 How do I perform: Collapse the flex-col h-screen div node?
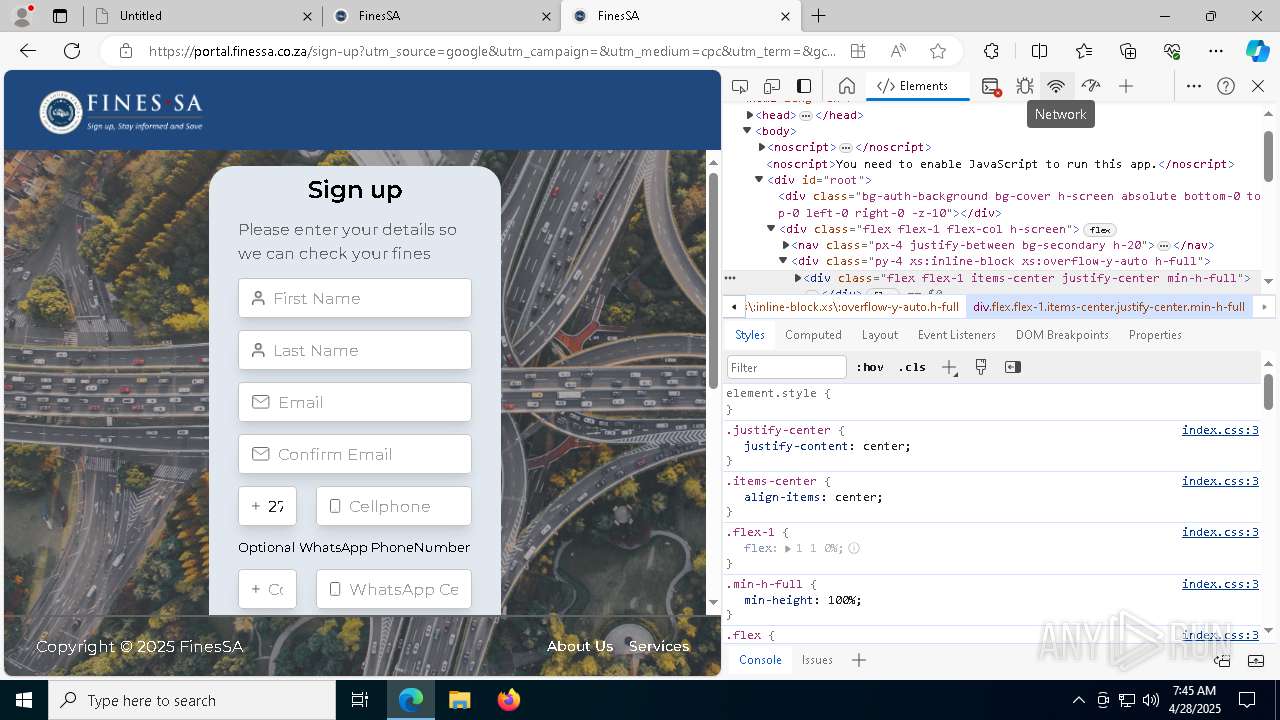pos(772,229)
